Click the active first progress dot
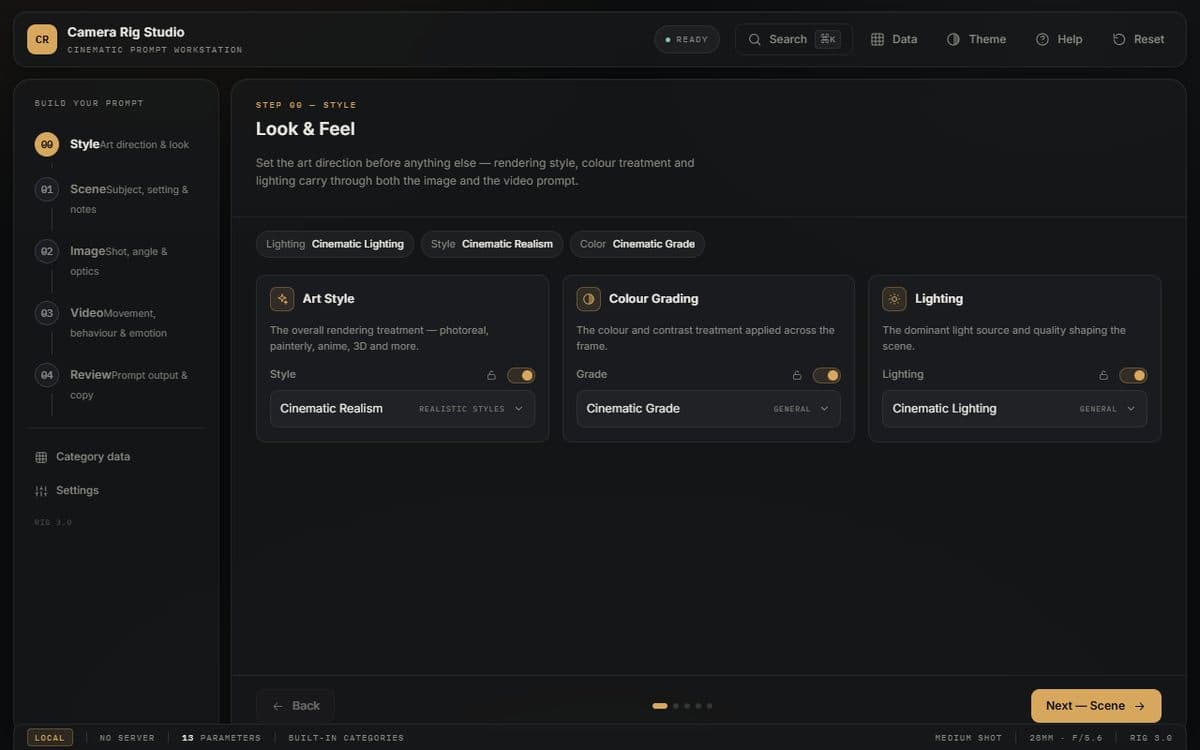The width and height of the screenshot is (1200, 750). [x=660, y=706]
